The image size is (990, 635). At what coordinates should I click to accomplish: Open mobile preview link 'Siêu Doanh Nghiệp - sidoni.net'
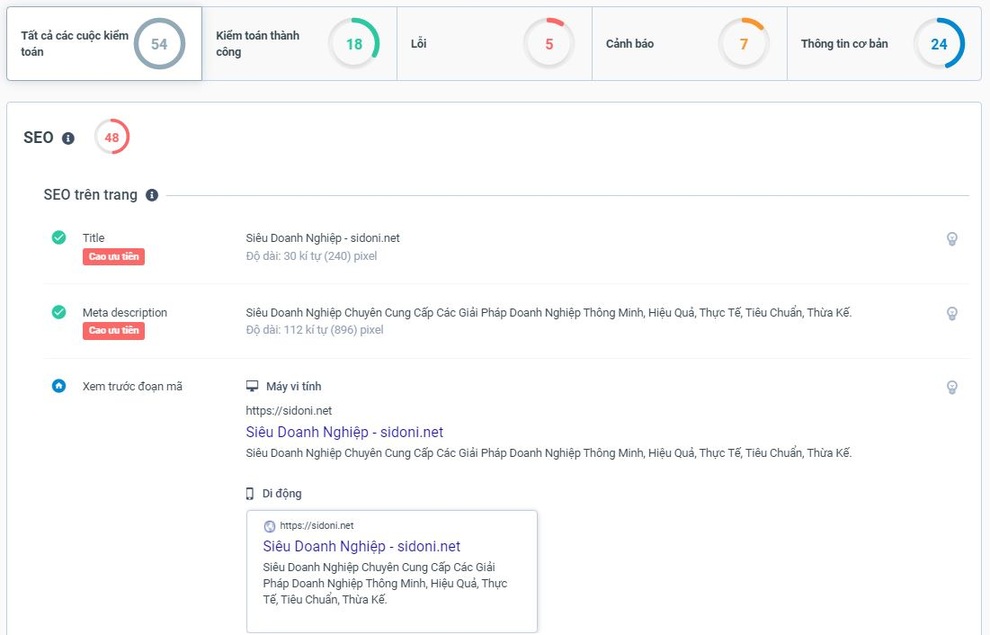(361, 546)
